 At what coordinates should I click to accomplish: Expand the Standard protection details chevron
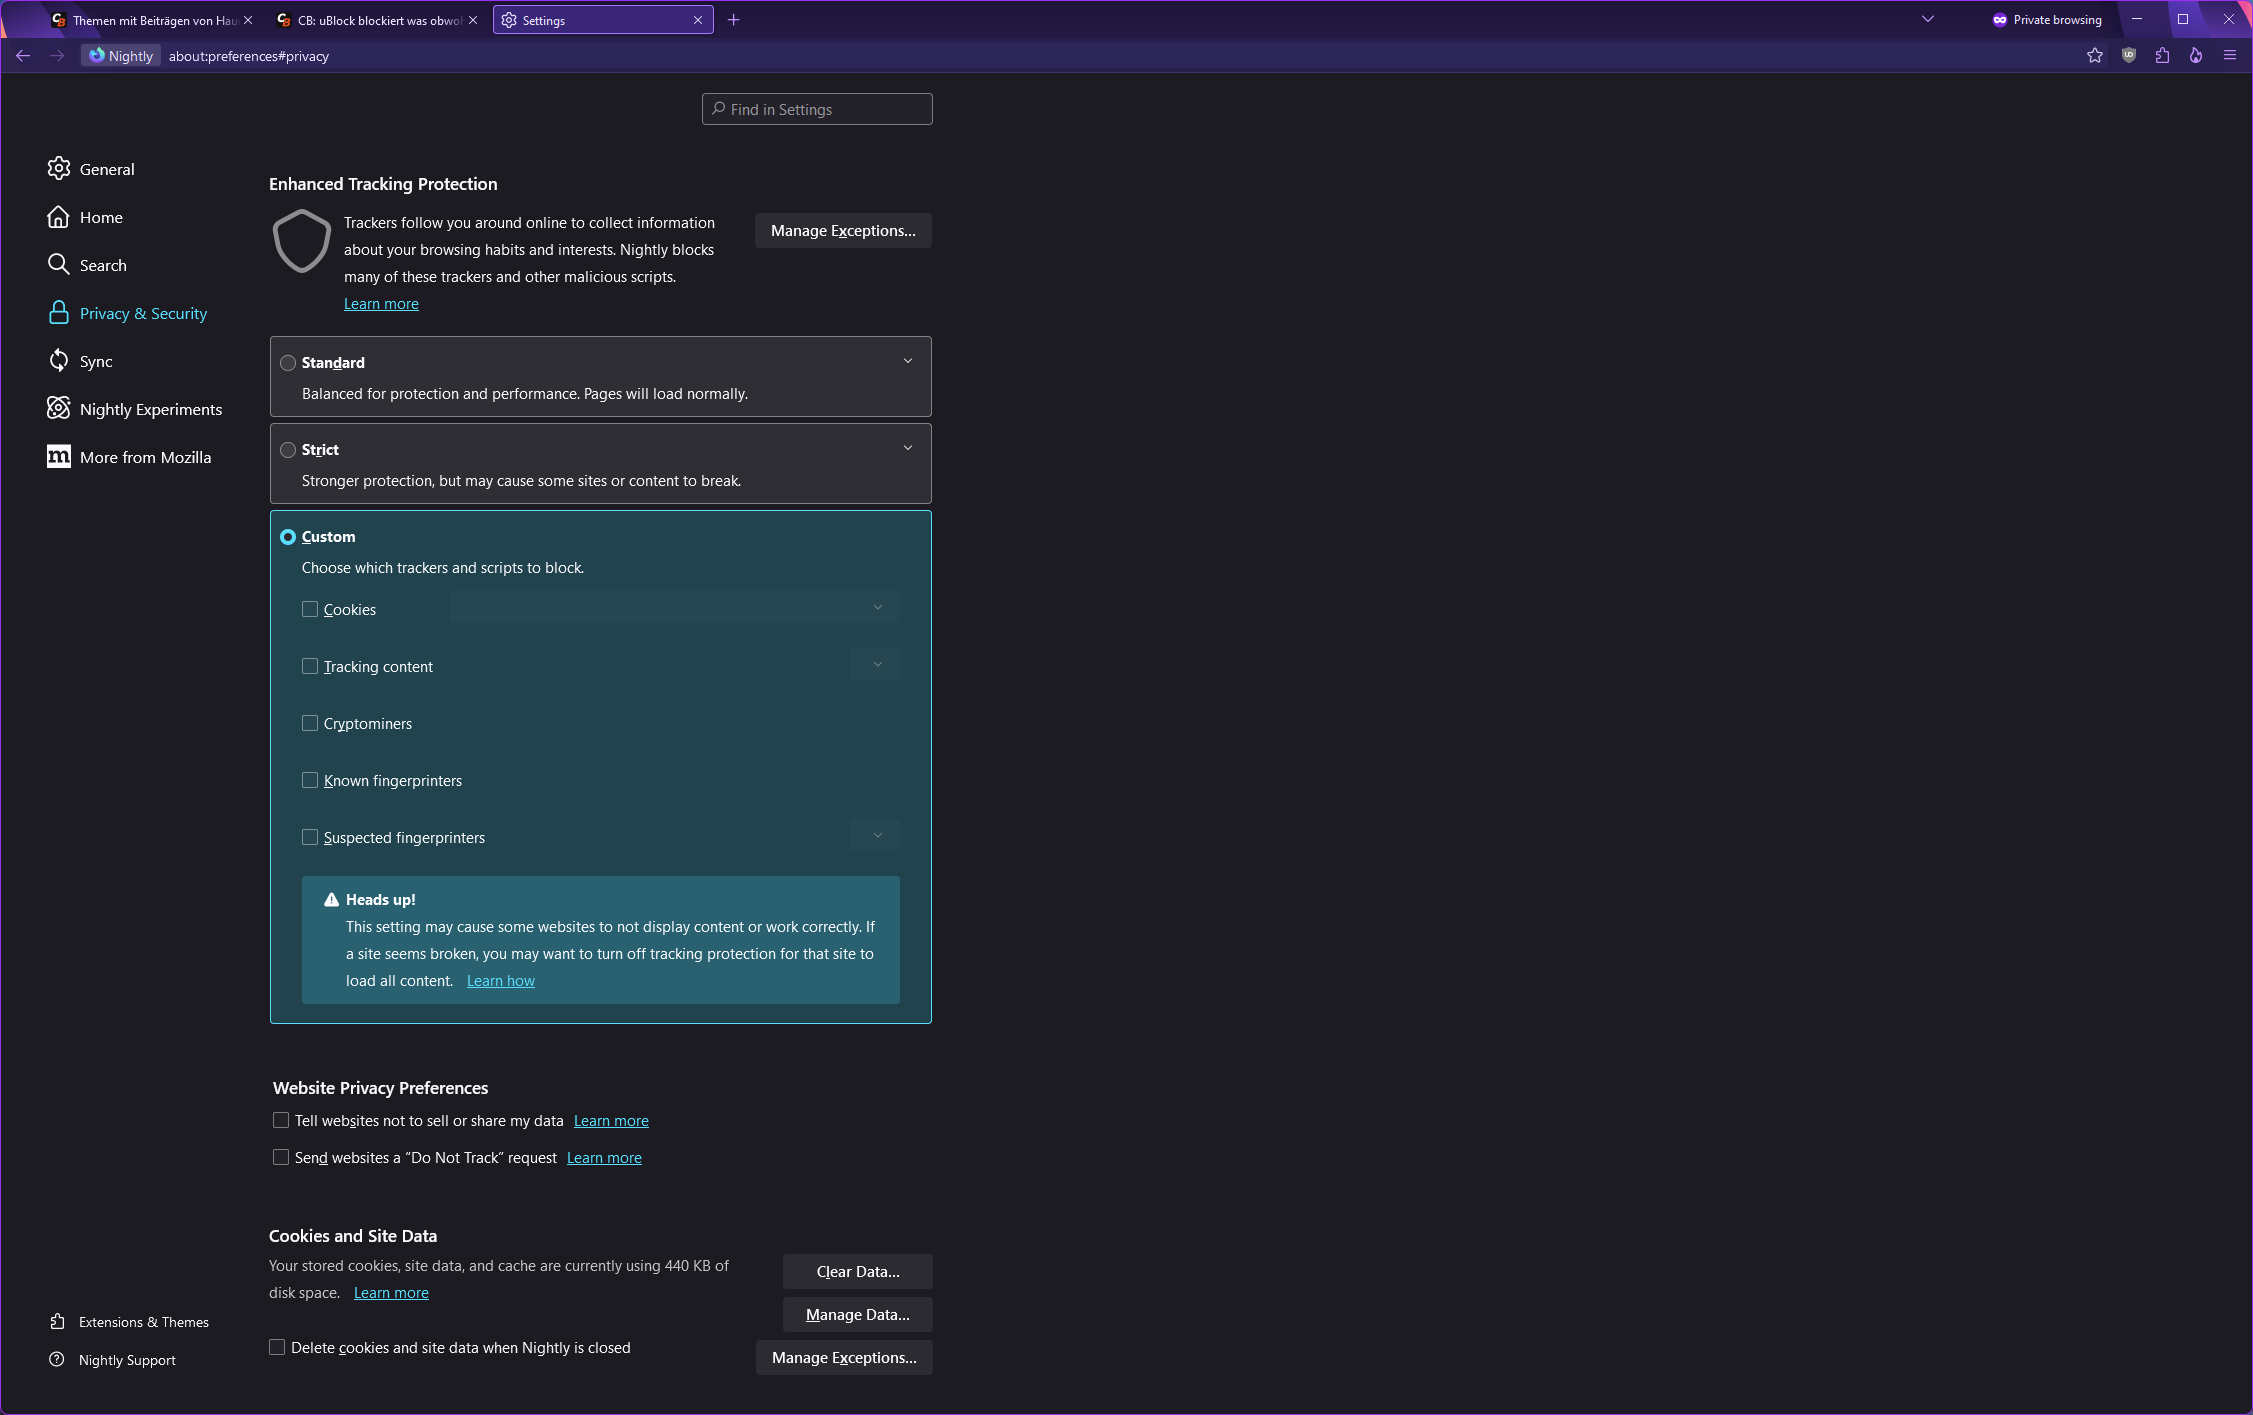tap(908, 361)
